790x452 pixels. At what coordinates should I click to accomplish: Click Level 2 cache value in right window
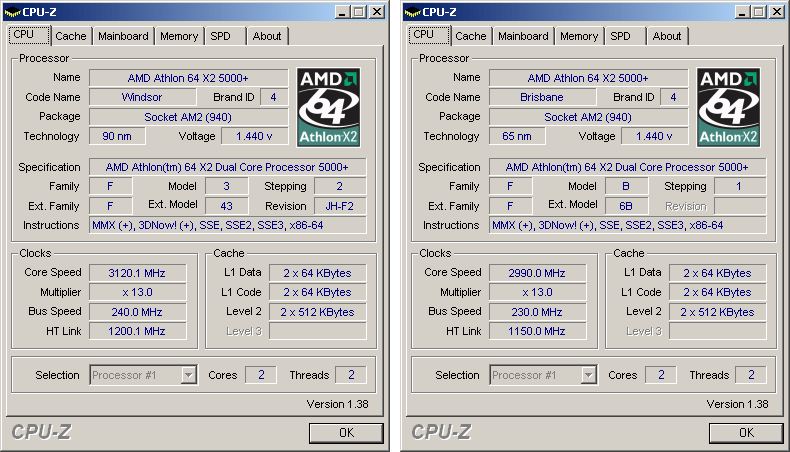pyautogui.click(x=717, y=312)
